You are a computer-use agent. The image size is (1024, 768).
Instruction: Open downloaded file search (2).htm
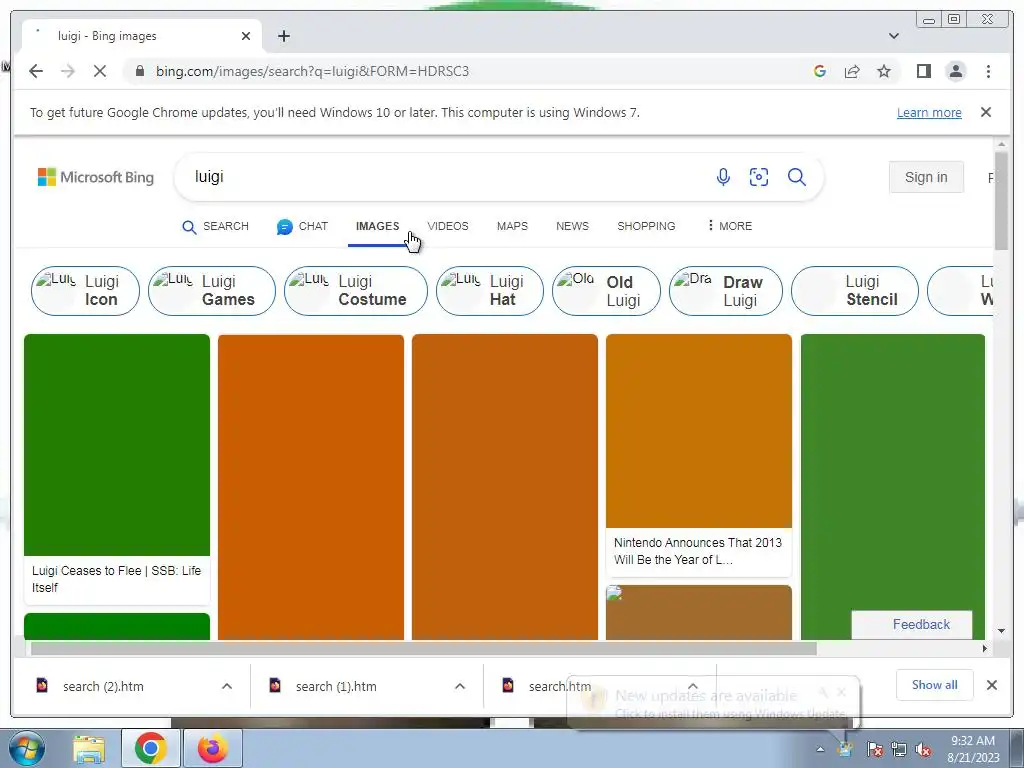point(103,686)
